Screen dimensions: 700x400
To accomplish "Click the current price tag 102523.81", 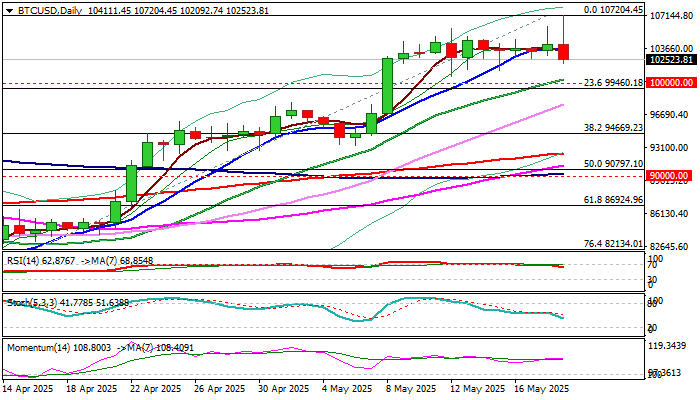I will [x=672, y=60].
